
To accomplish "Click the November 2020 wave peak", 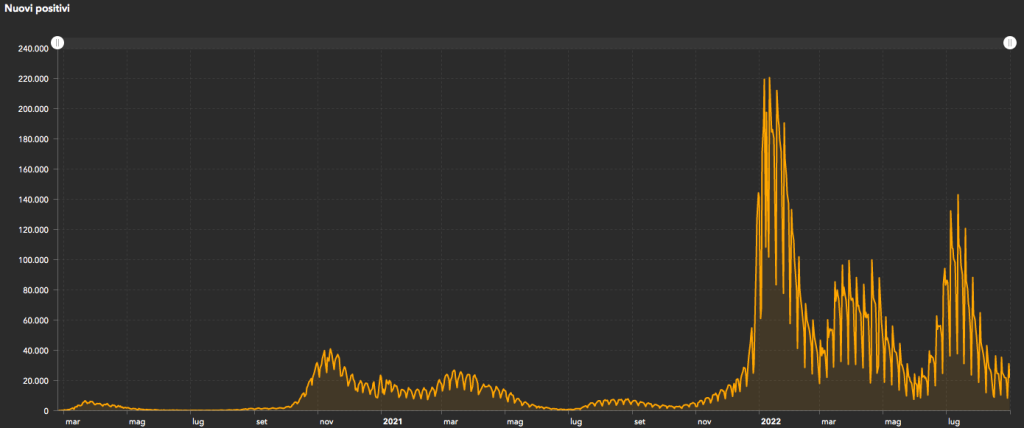I will click(x=330, y=350).
